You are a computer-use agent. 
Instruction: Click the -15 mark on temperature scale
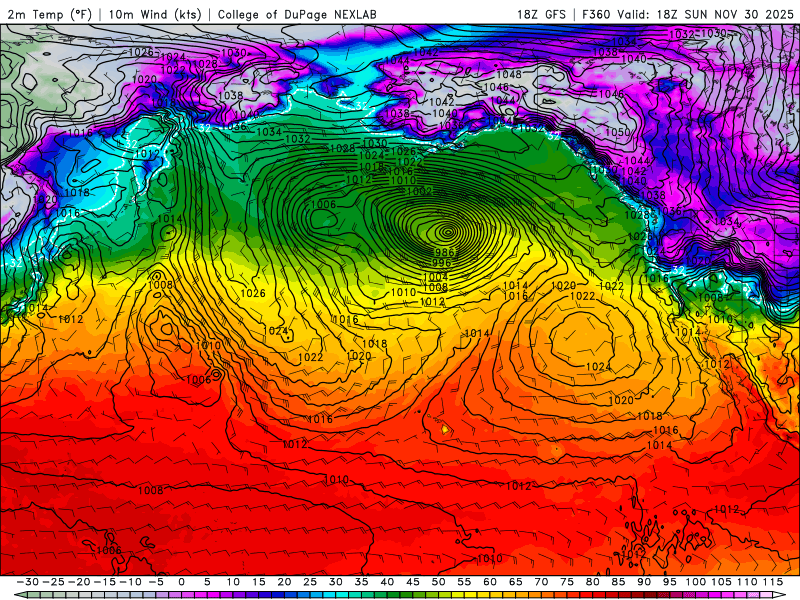pyautogui.click(x=105, y=582)
